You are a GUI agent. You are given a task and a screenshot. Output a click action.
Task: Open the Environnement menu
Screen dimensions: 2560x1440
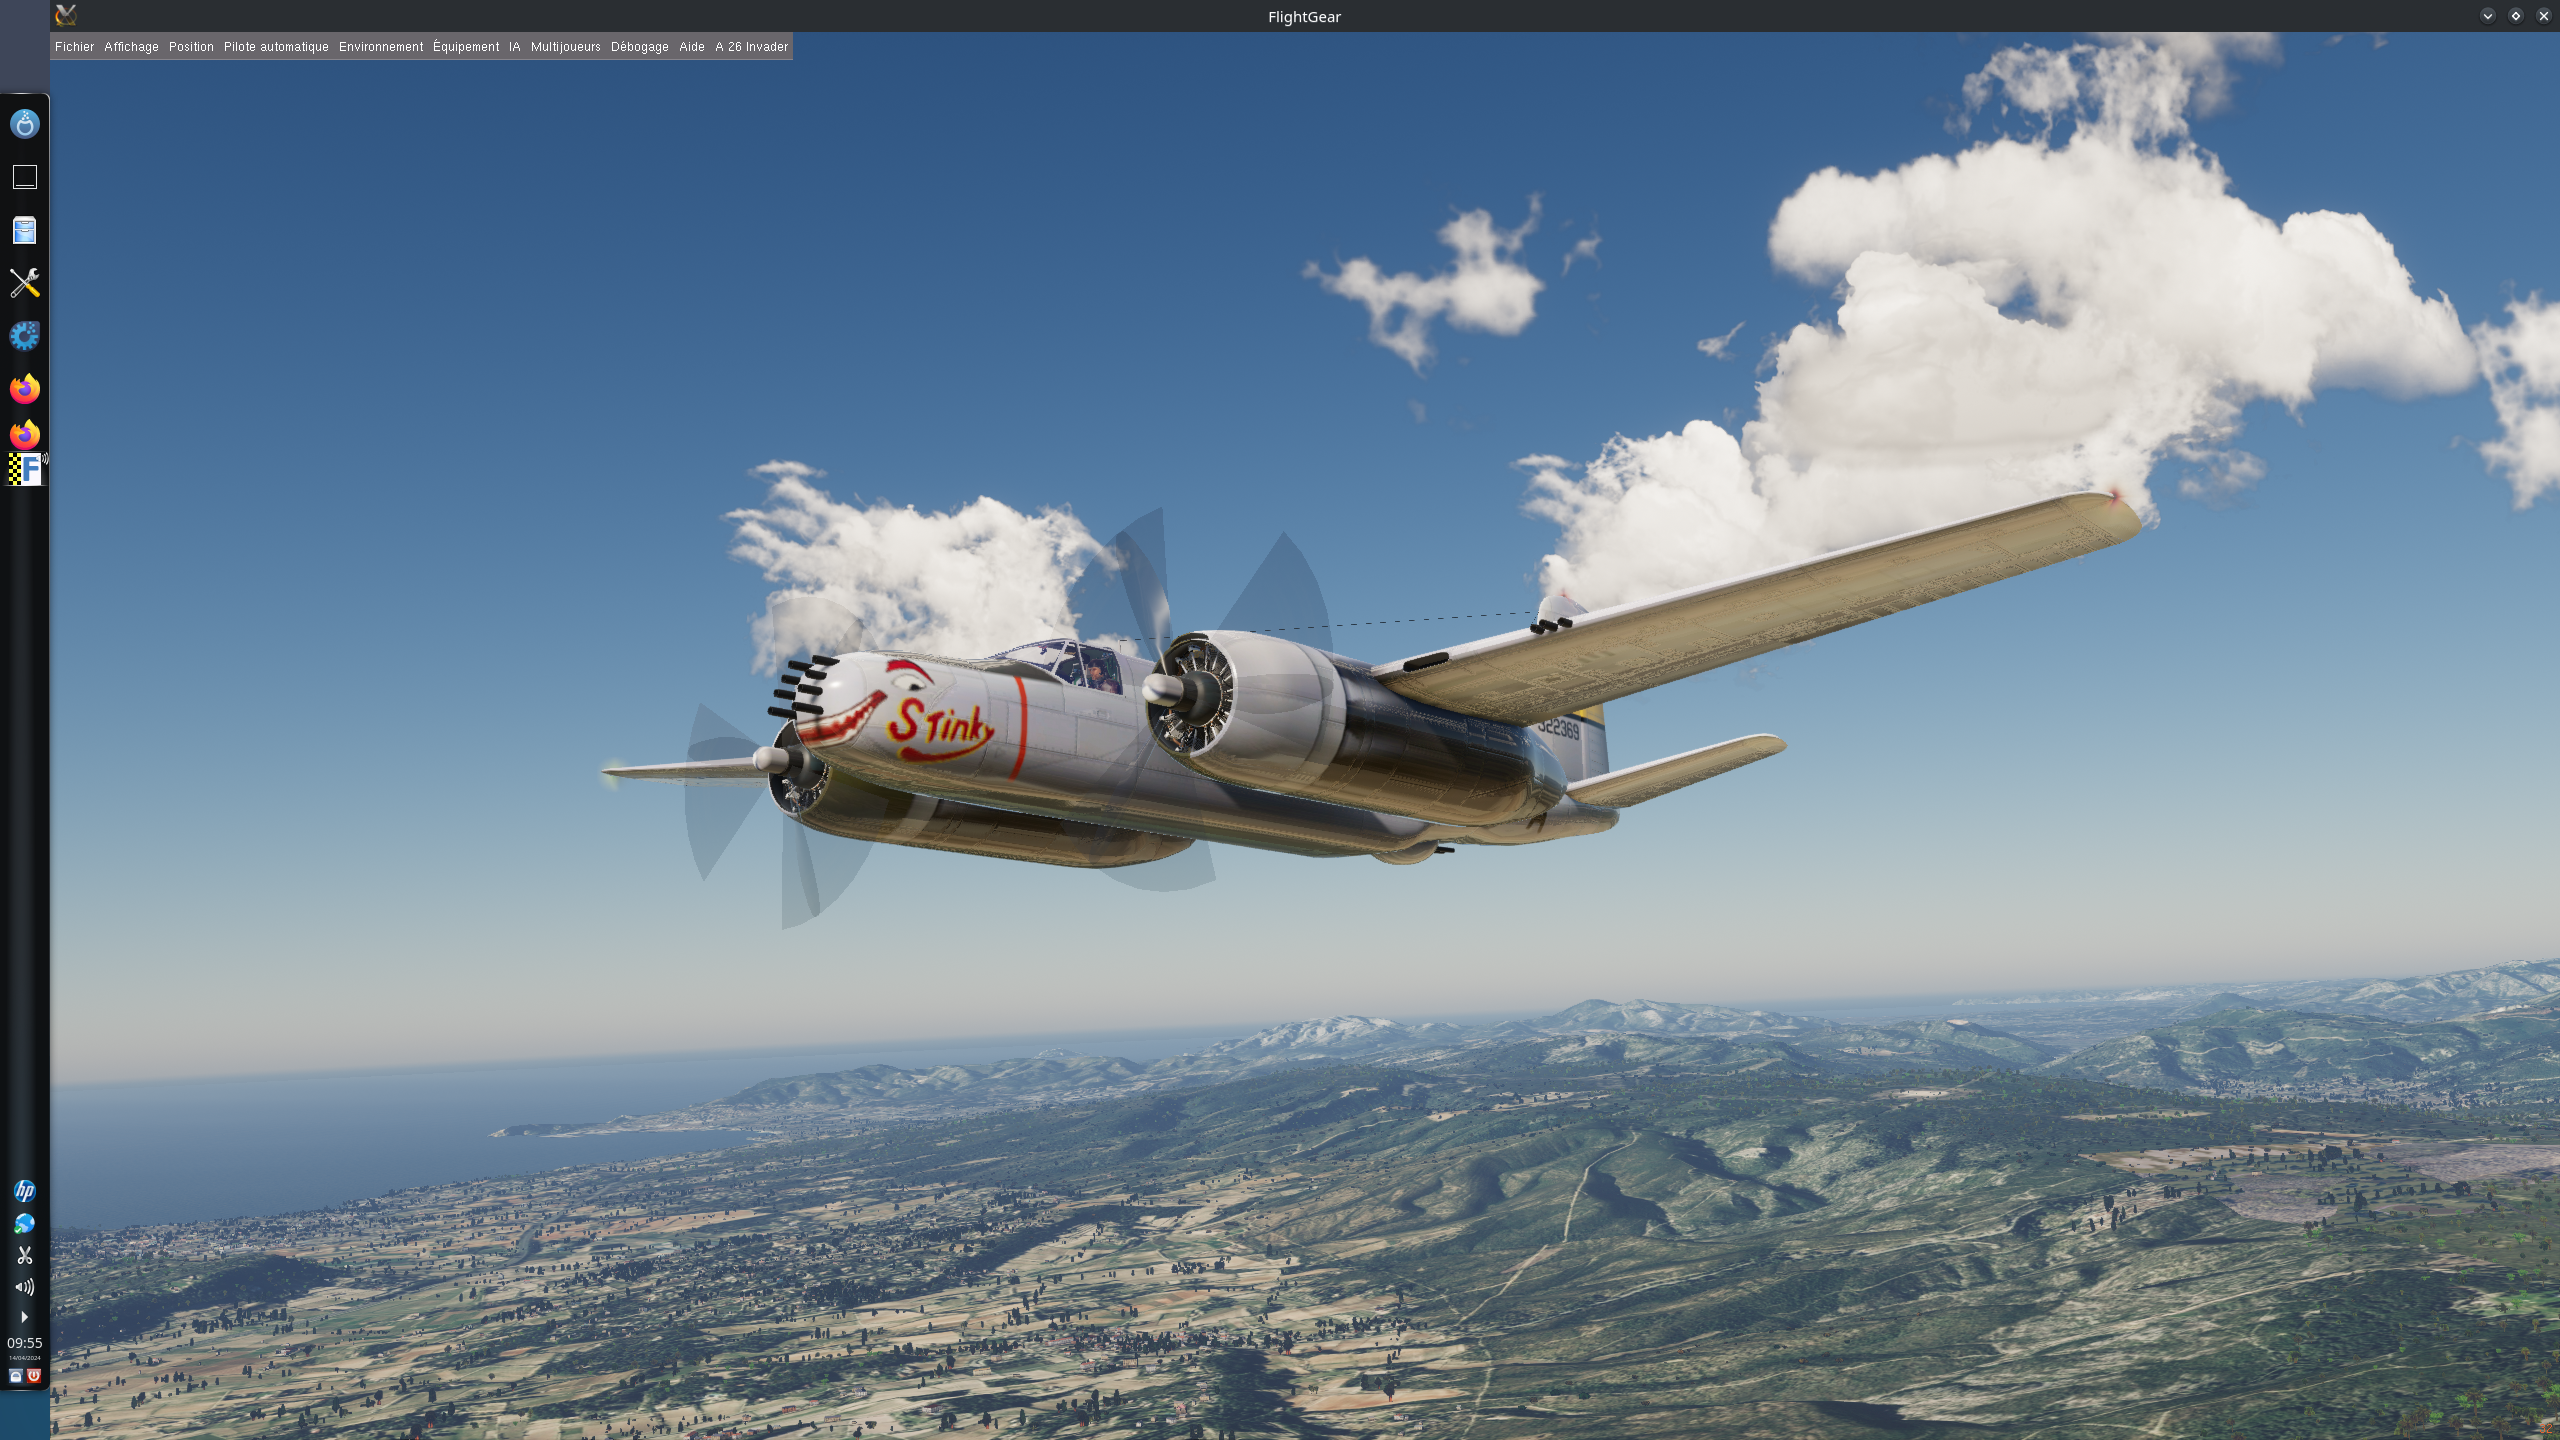coord(381,47)
